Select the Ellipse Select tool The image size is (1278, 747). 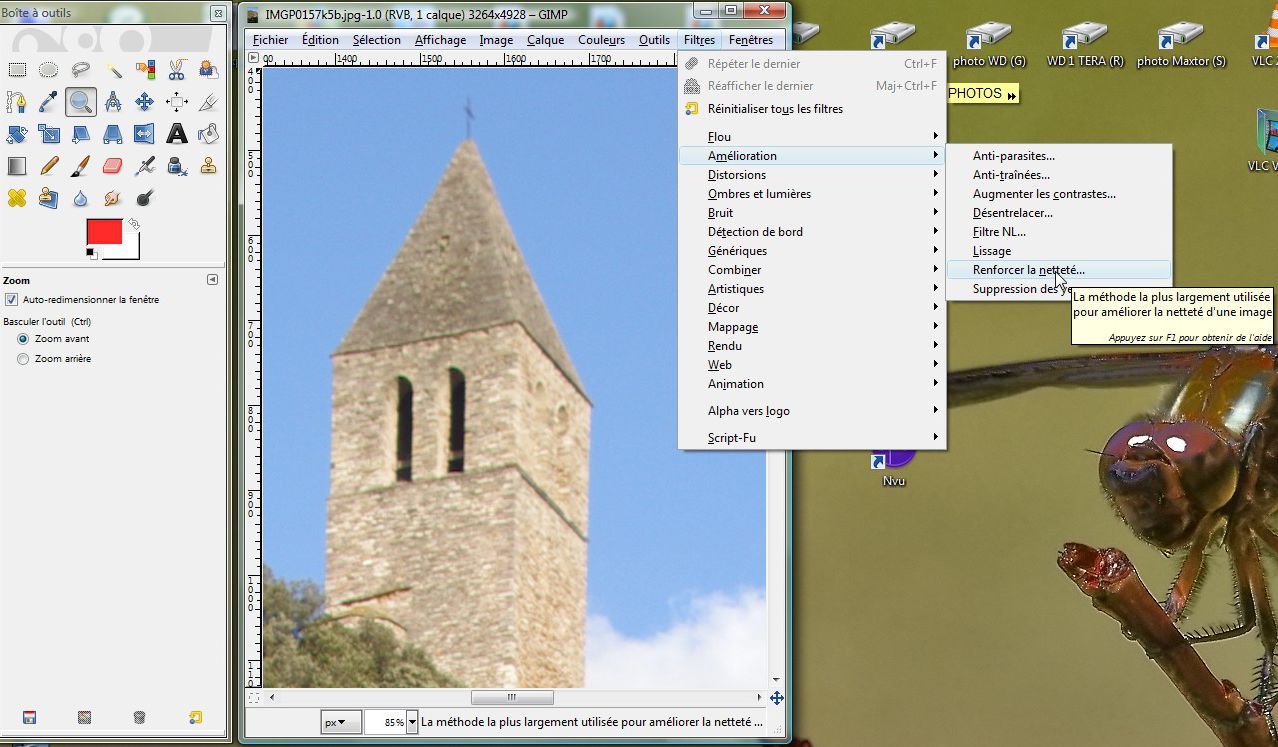(49, 69)
